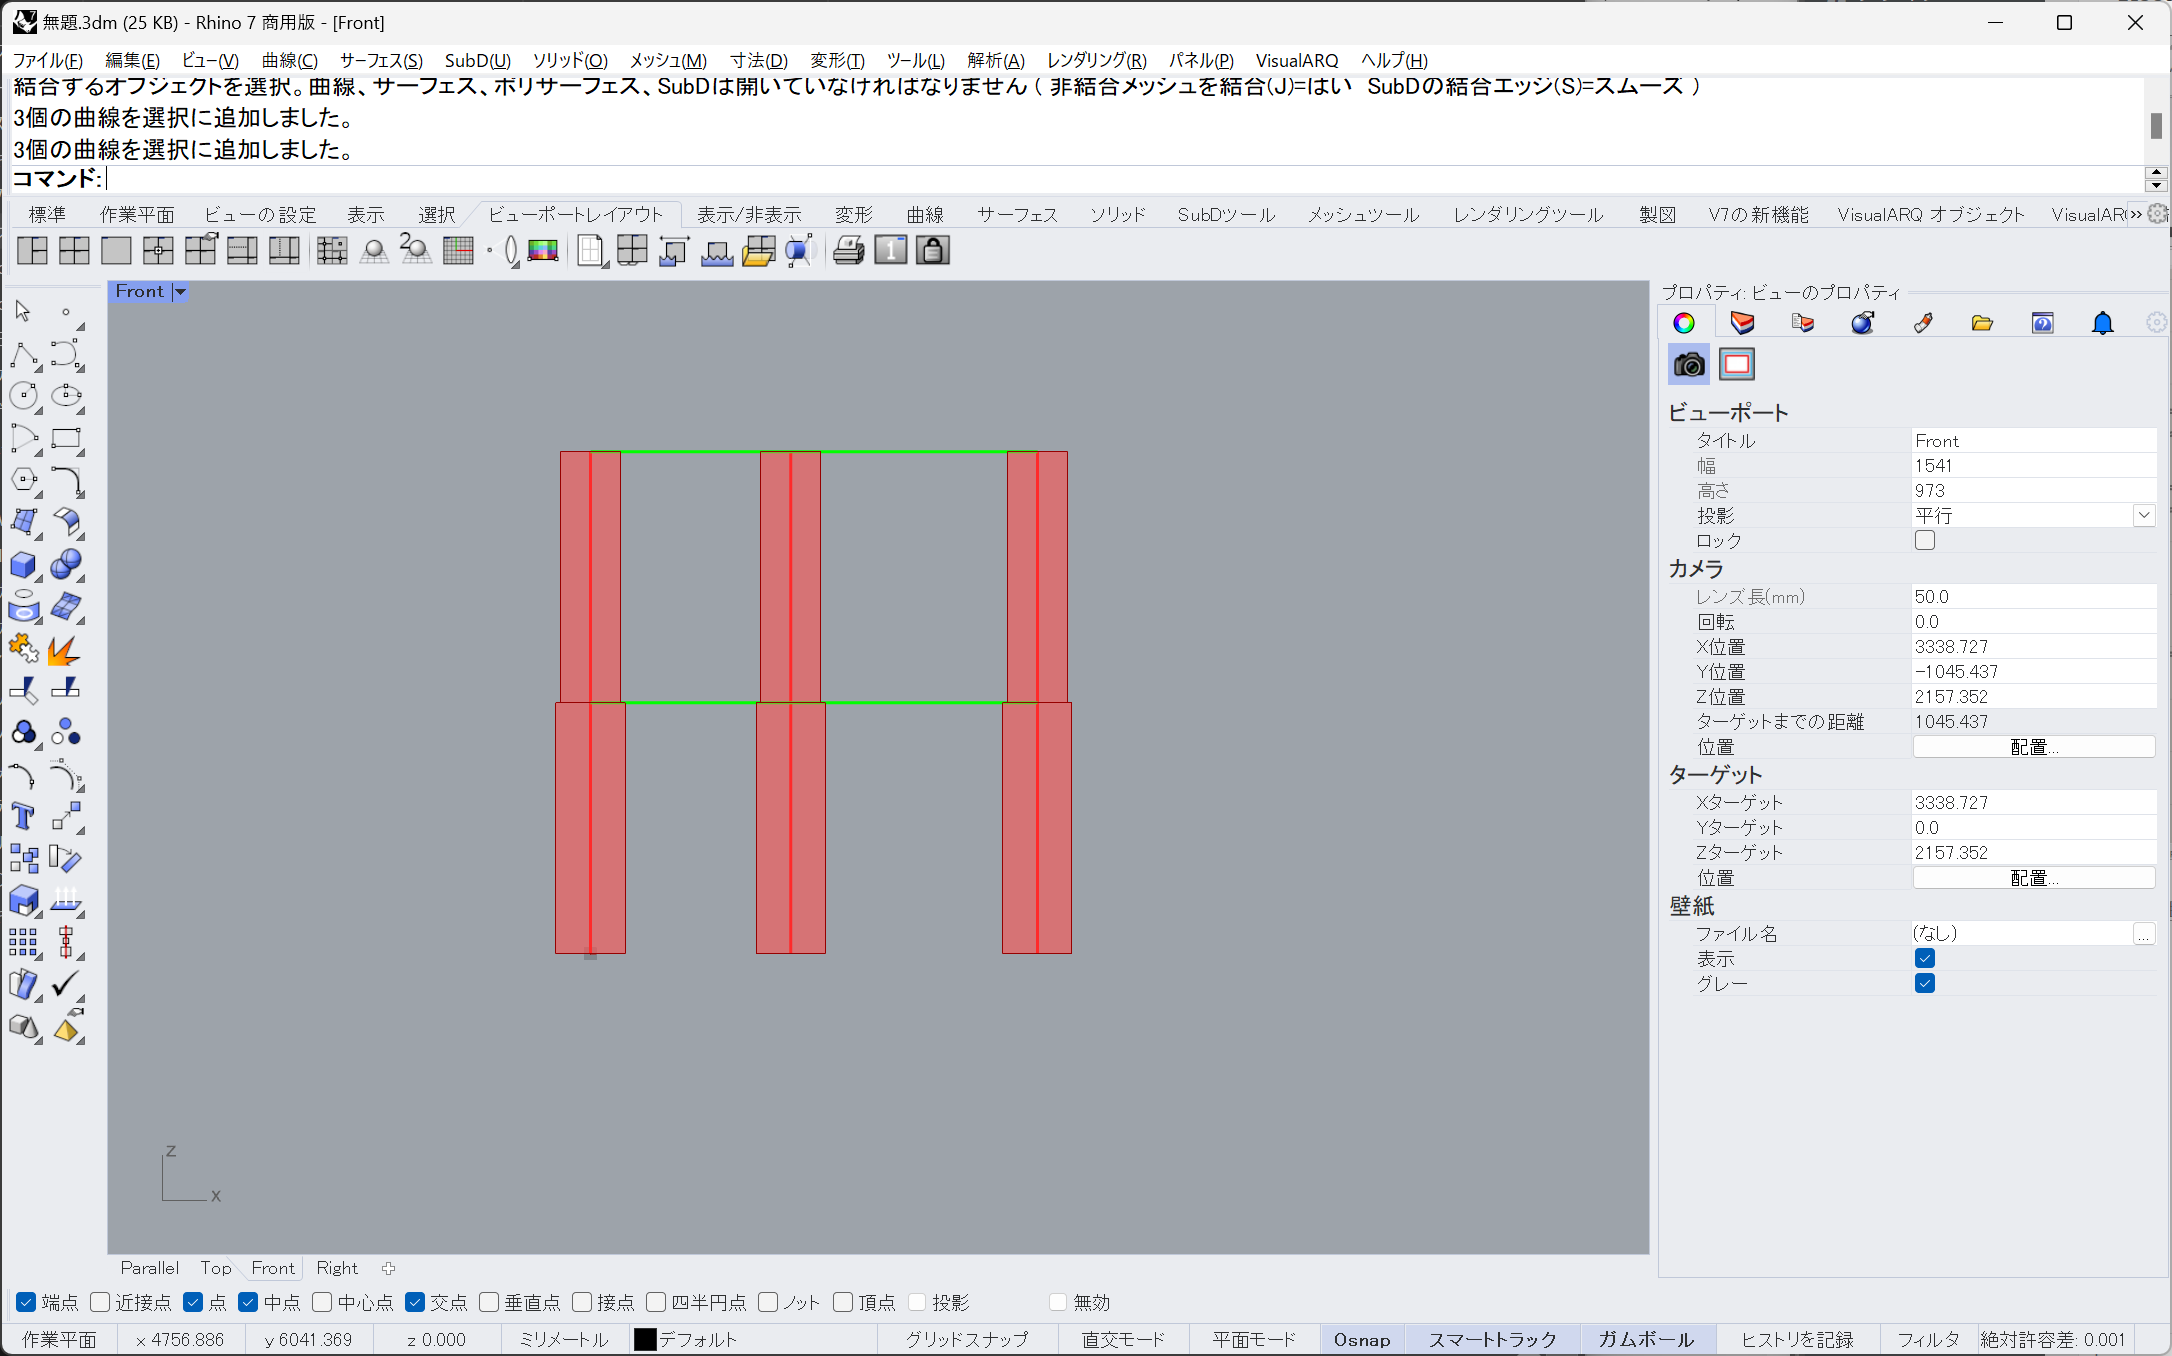2172x1356 pixels.
Task: Click the box solid tool icon
Action: point(23,566)
